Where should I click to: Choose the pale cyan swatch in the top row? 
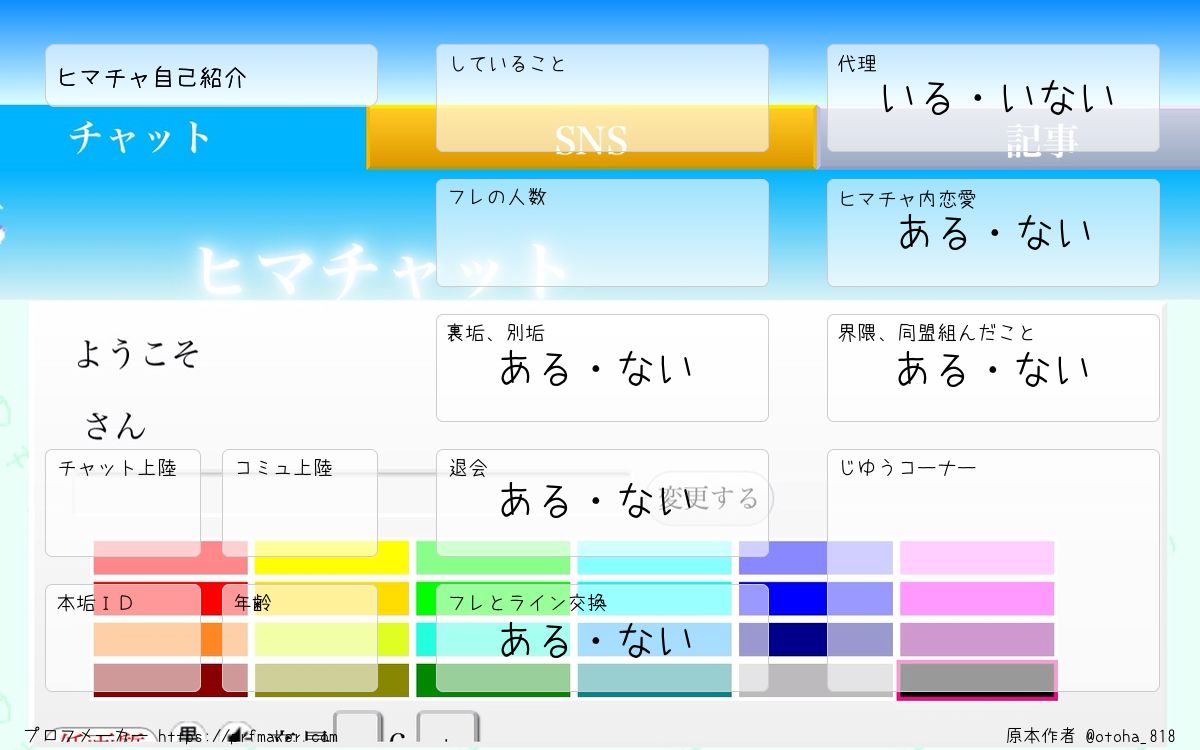(x=654, y=558)
